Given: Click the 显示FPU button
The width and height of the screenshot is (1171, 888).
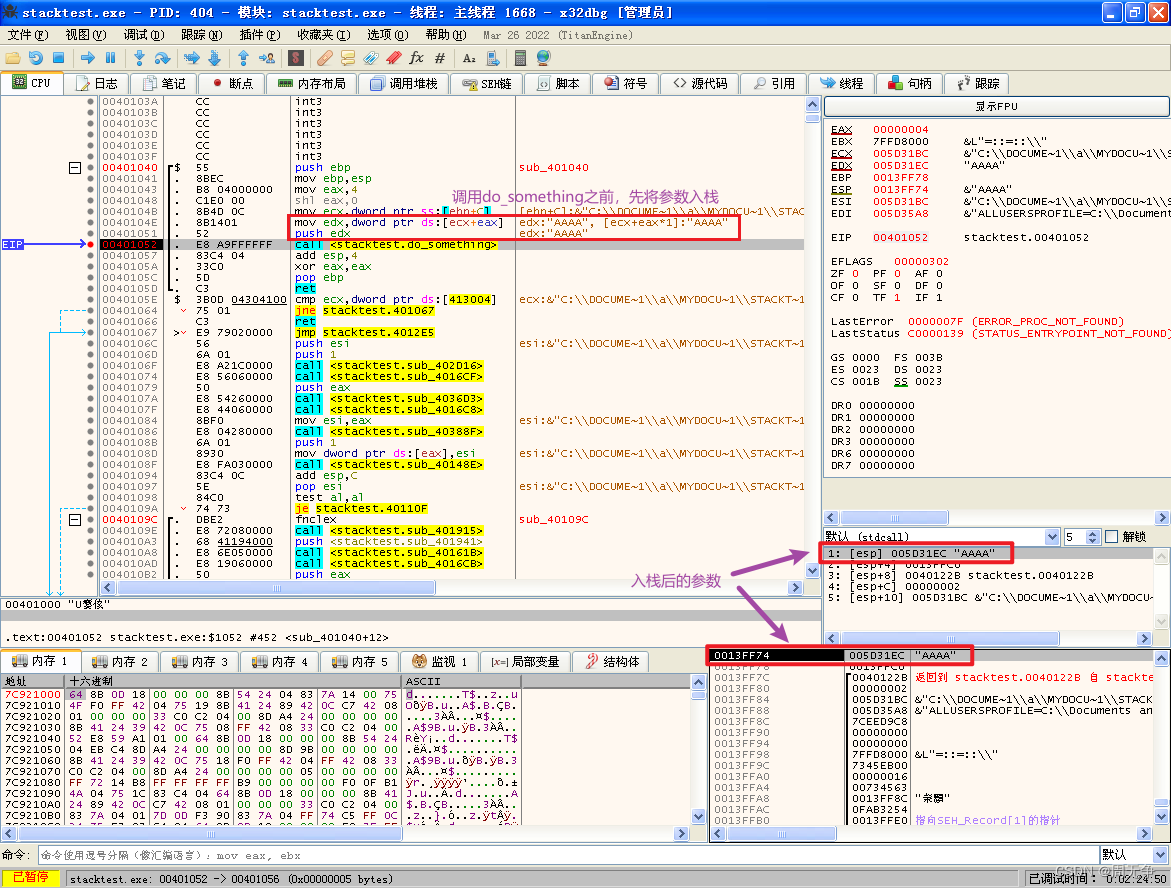Looking at the screenshot, I should click(x=996, y=106).
